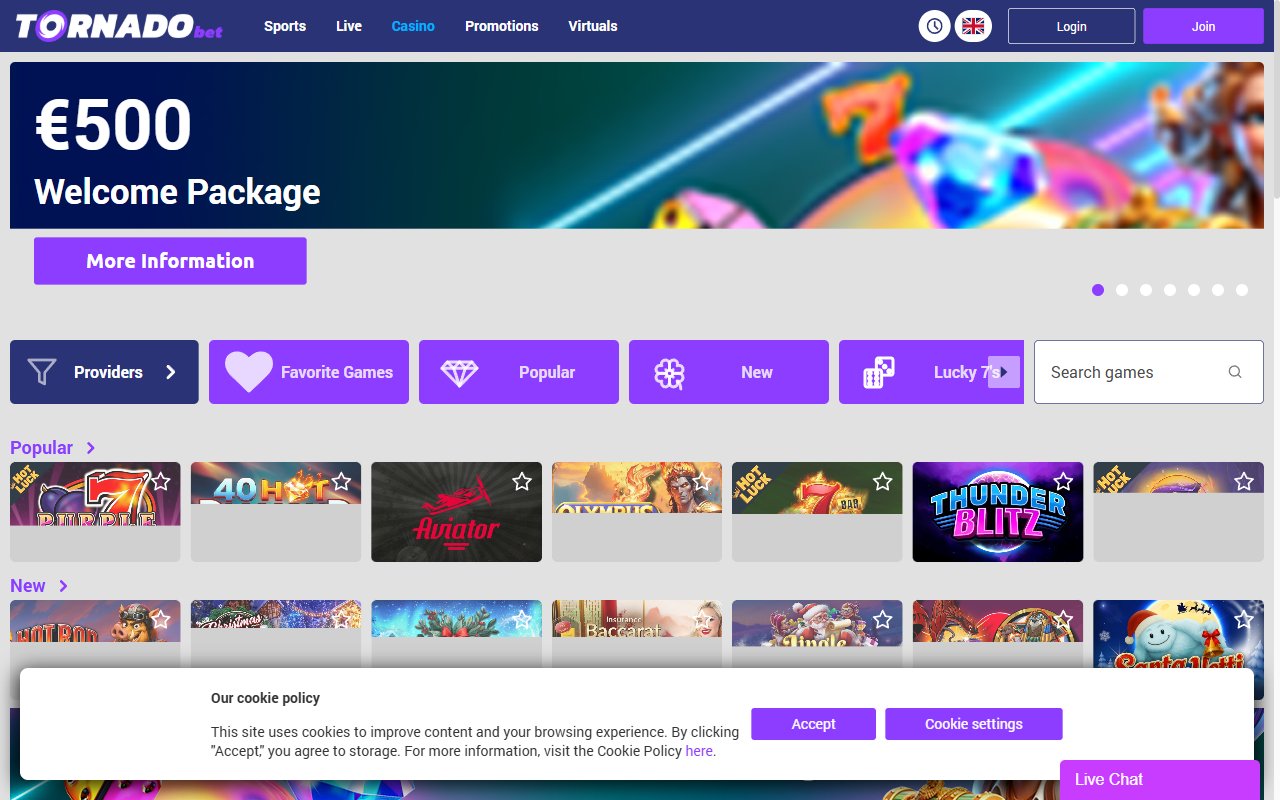Open the 40 Hot game thumbnail
This screenshot has width=1280, height=800.
point(276,512)
